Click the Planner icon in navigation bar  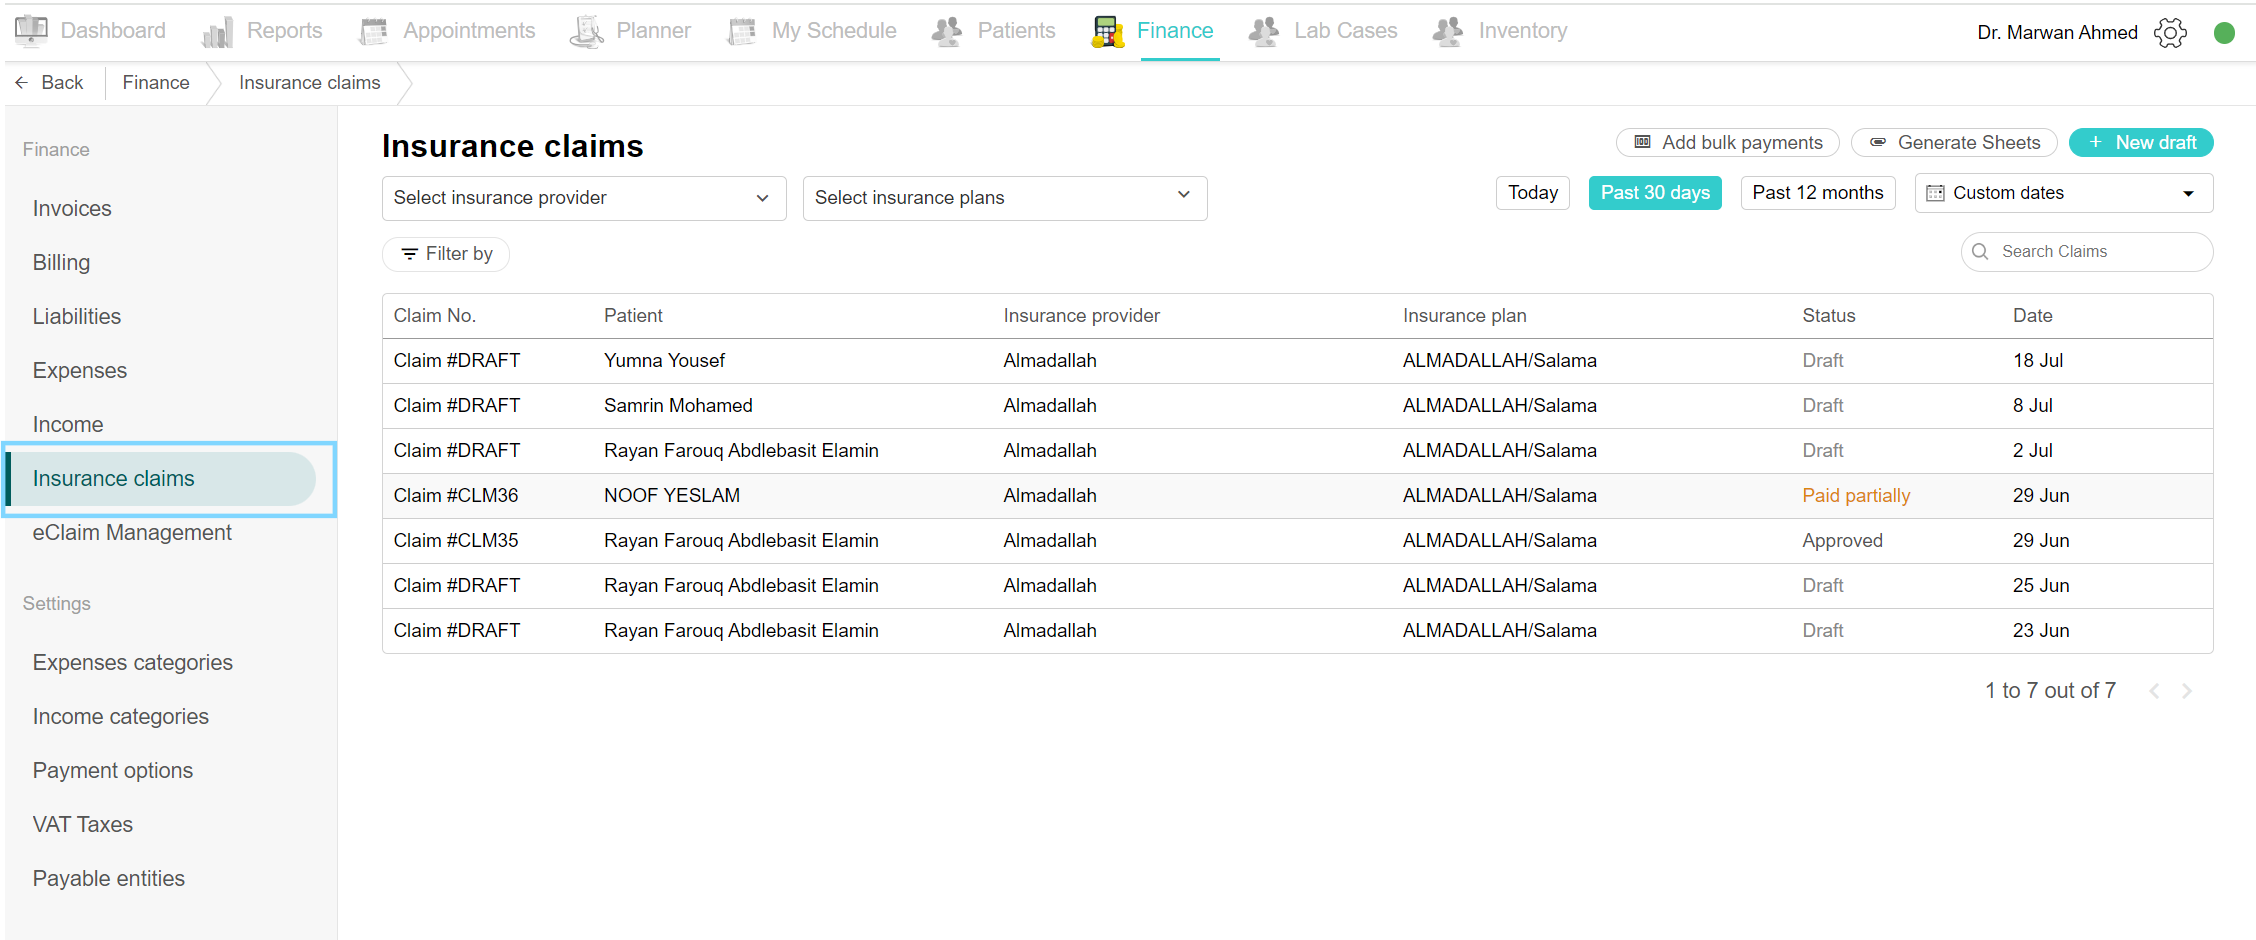587,32
